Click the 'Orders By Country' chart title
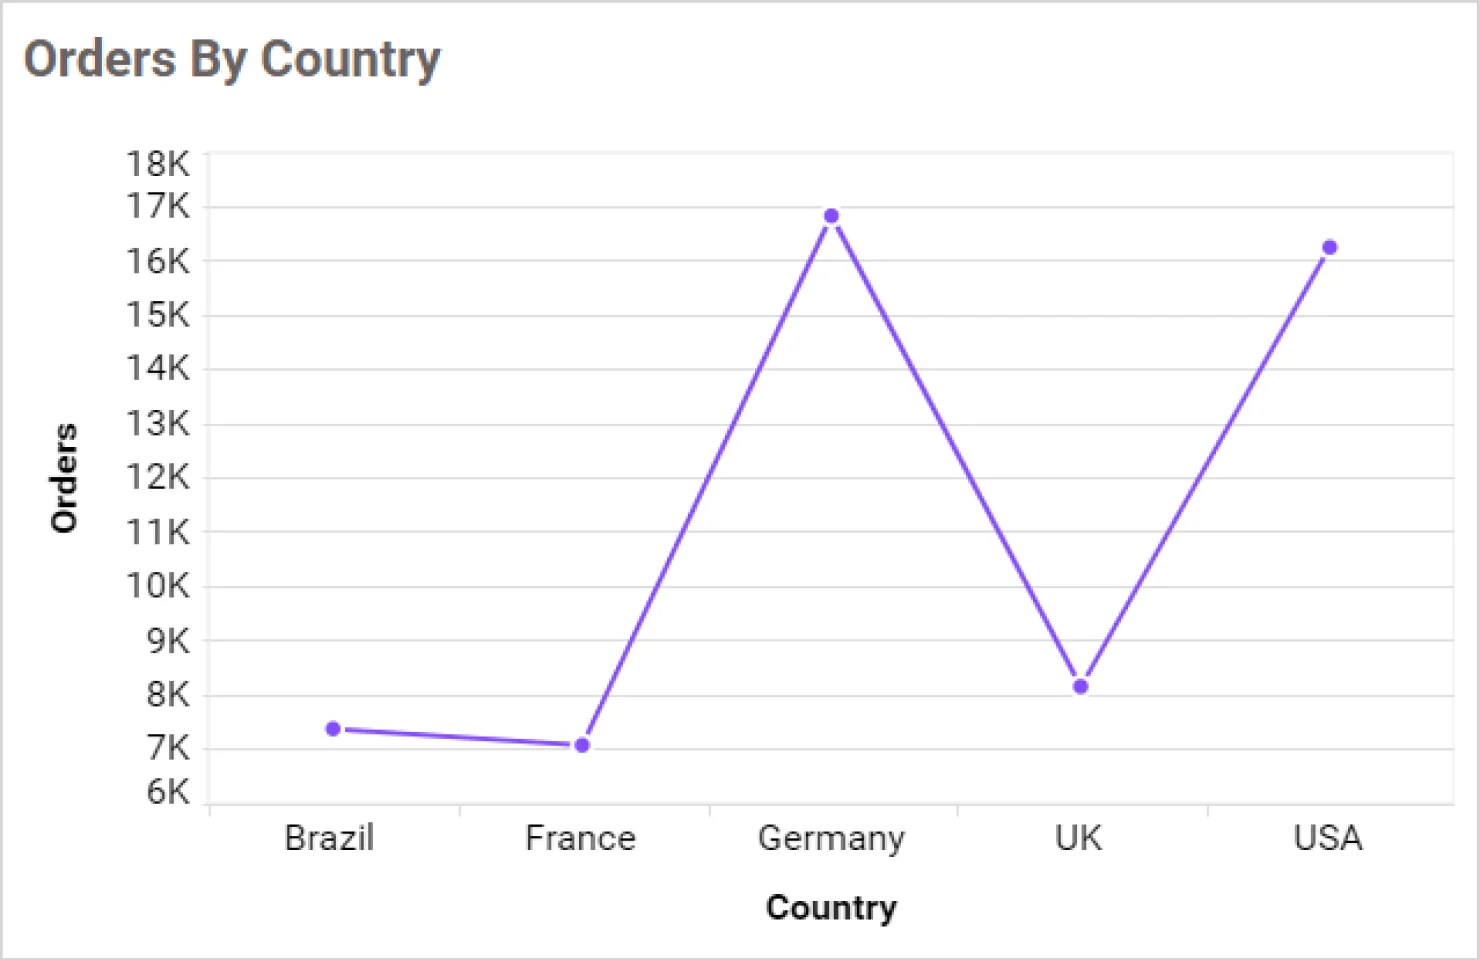The width and height of the screenshot is (1480, 960). tap(232, 59)
